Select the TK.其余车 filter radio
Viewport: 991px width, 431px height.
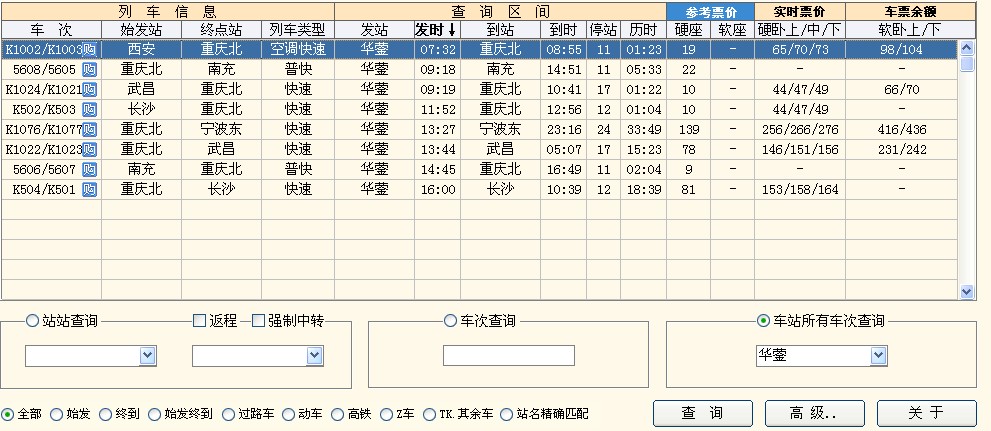coord(429,415)
